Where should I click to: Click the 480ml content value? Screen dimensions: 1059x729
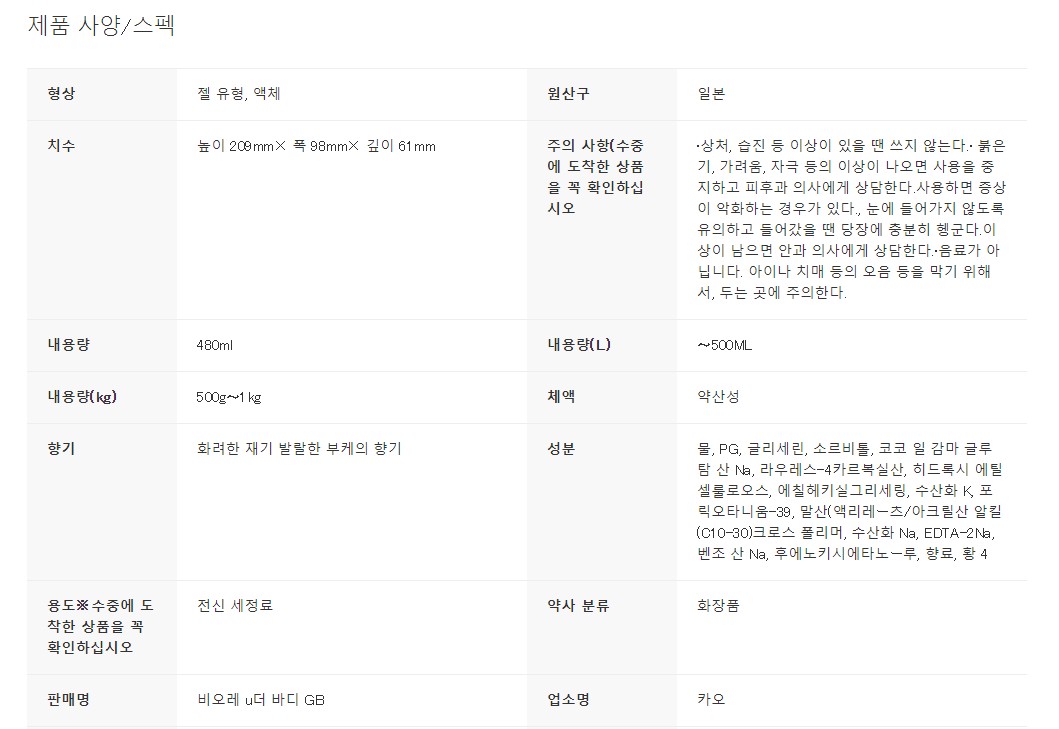tap(215, 345)
